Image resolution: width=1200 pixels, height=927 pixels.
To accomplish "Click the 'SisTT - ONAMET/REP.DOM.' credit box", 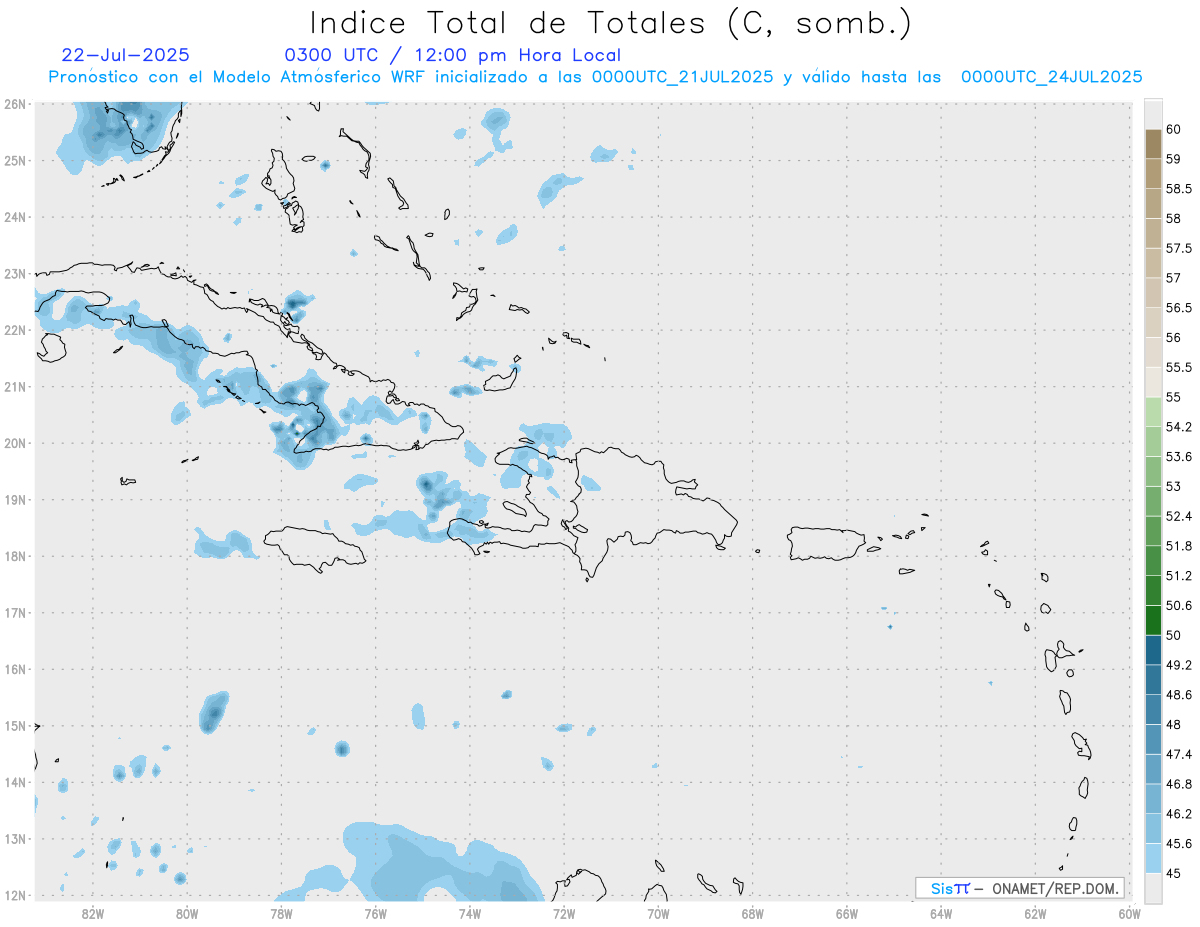I will pyautogui.click(x=1020, y=888).
